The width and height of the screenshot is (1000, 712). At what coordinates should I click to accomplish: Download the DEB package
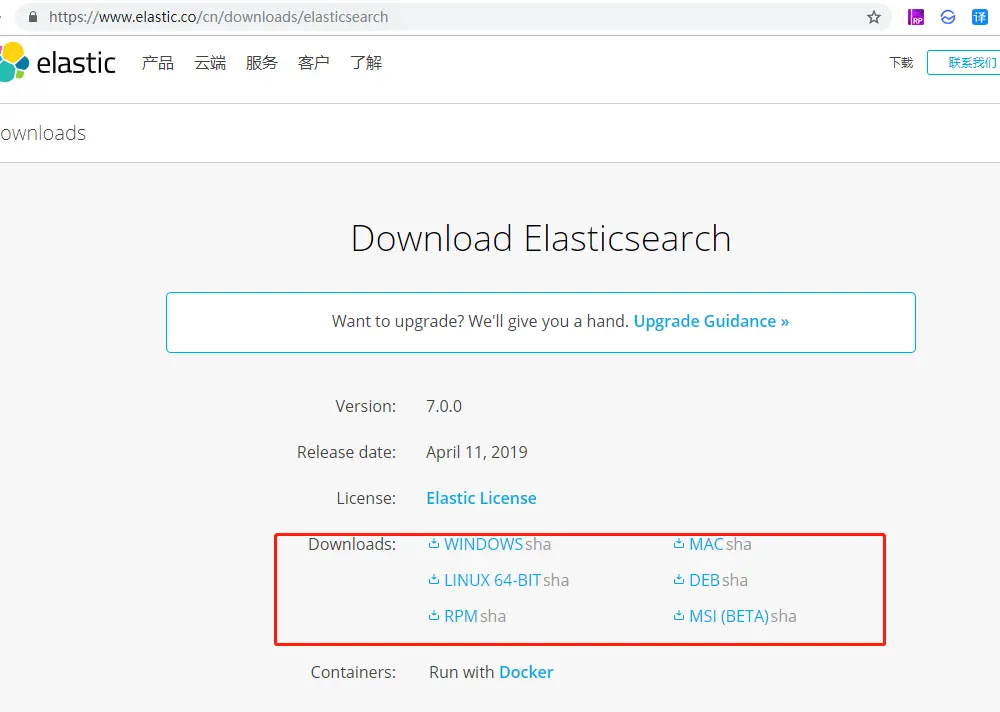click(704, 580)
